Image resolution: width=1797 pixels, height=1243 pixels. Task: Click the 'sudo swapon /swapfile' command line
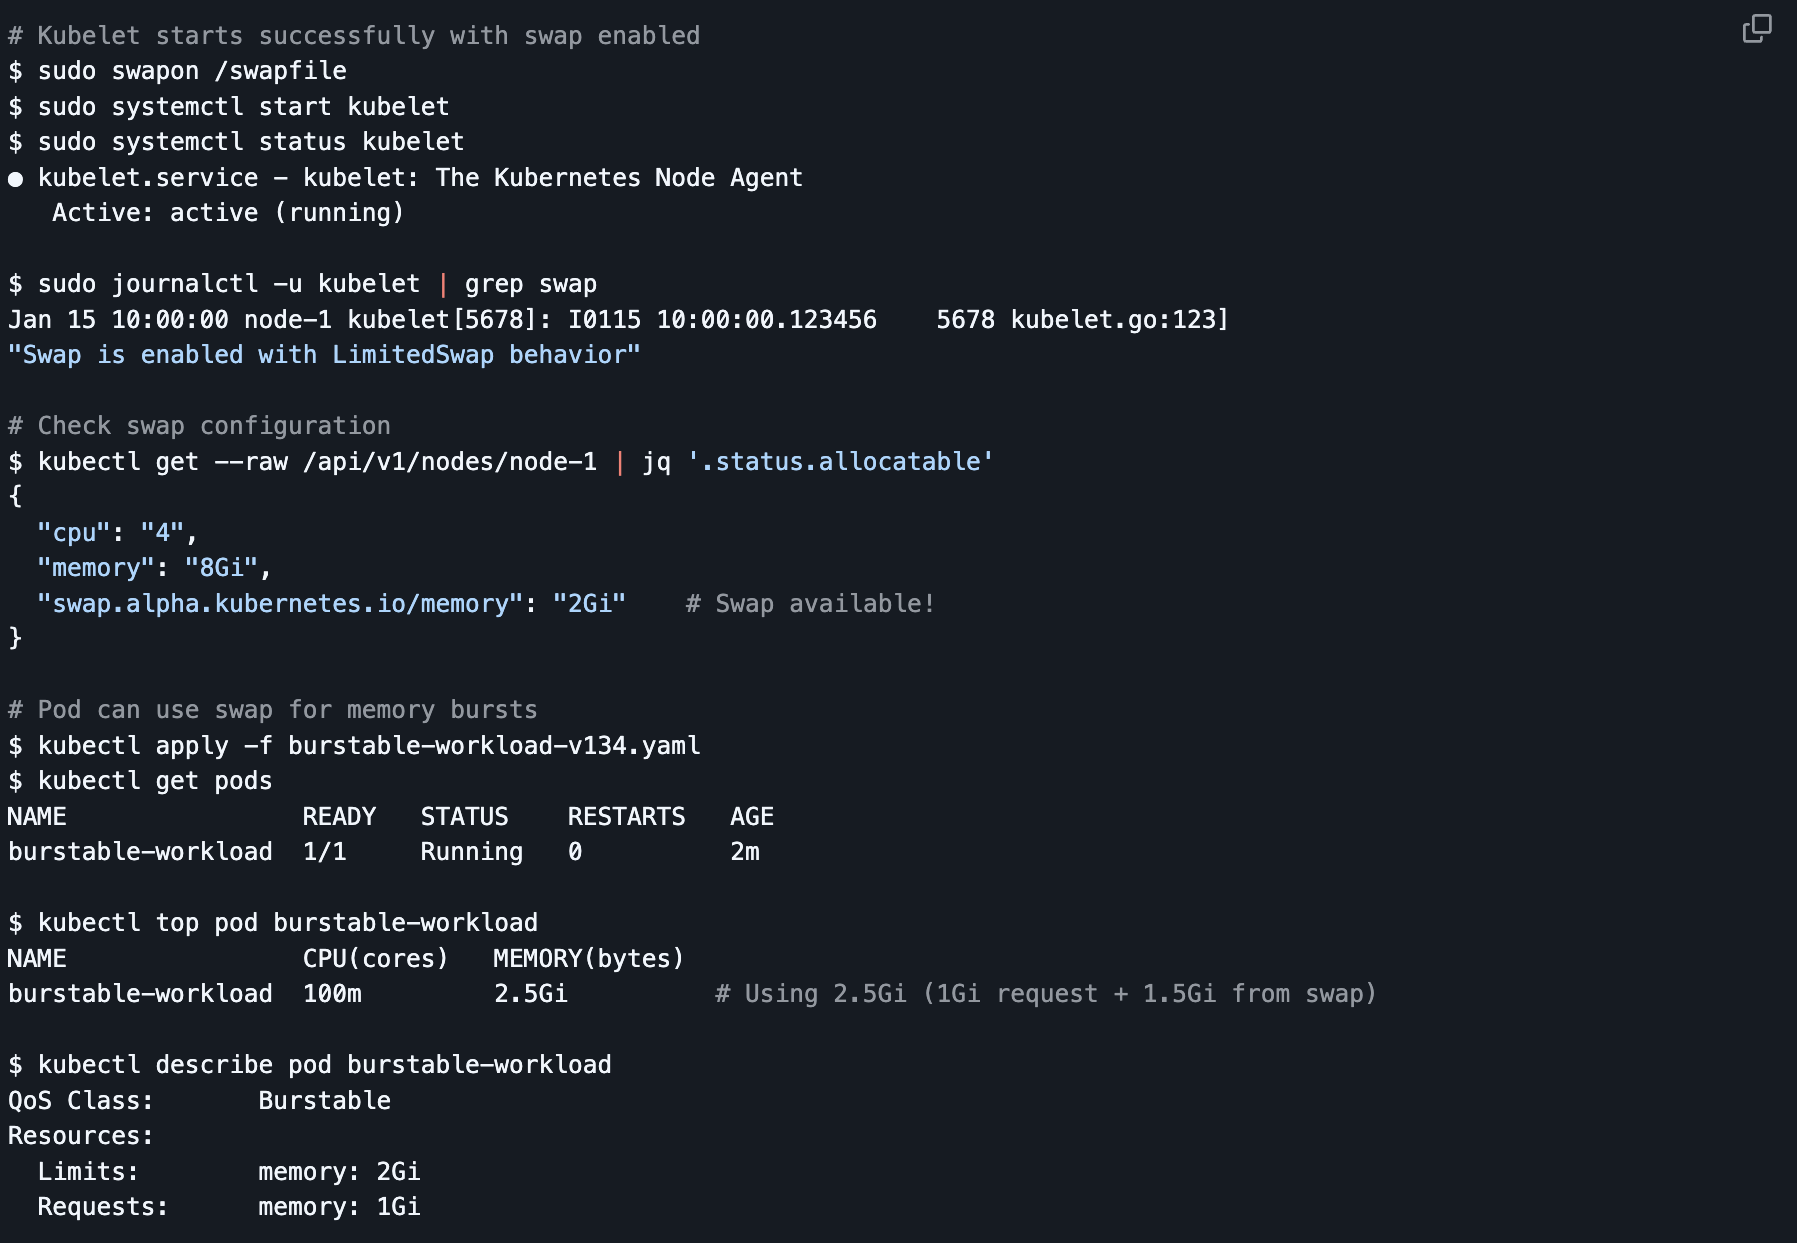(191, 71)
